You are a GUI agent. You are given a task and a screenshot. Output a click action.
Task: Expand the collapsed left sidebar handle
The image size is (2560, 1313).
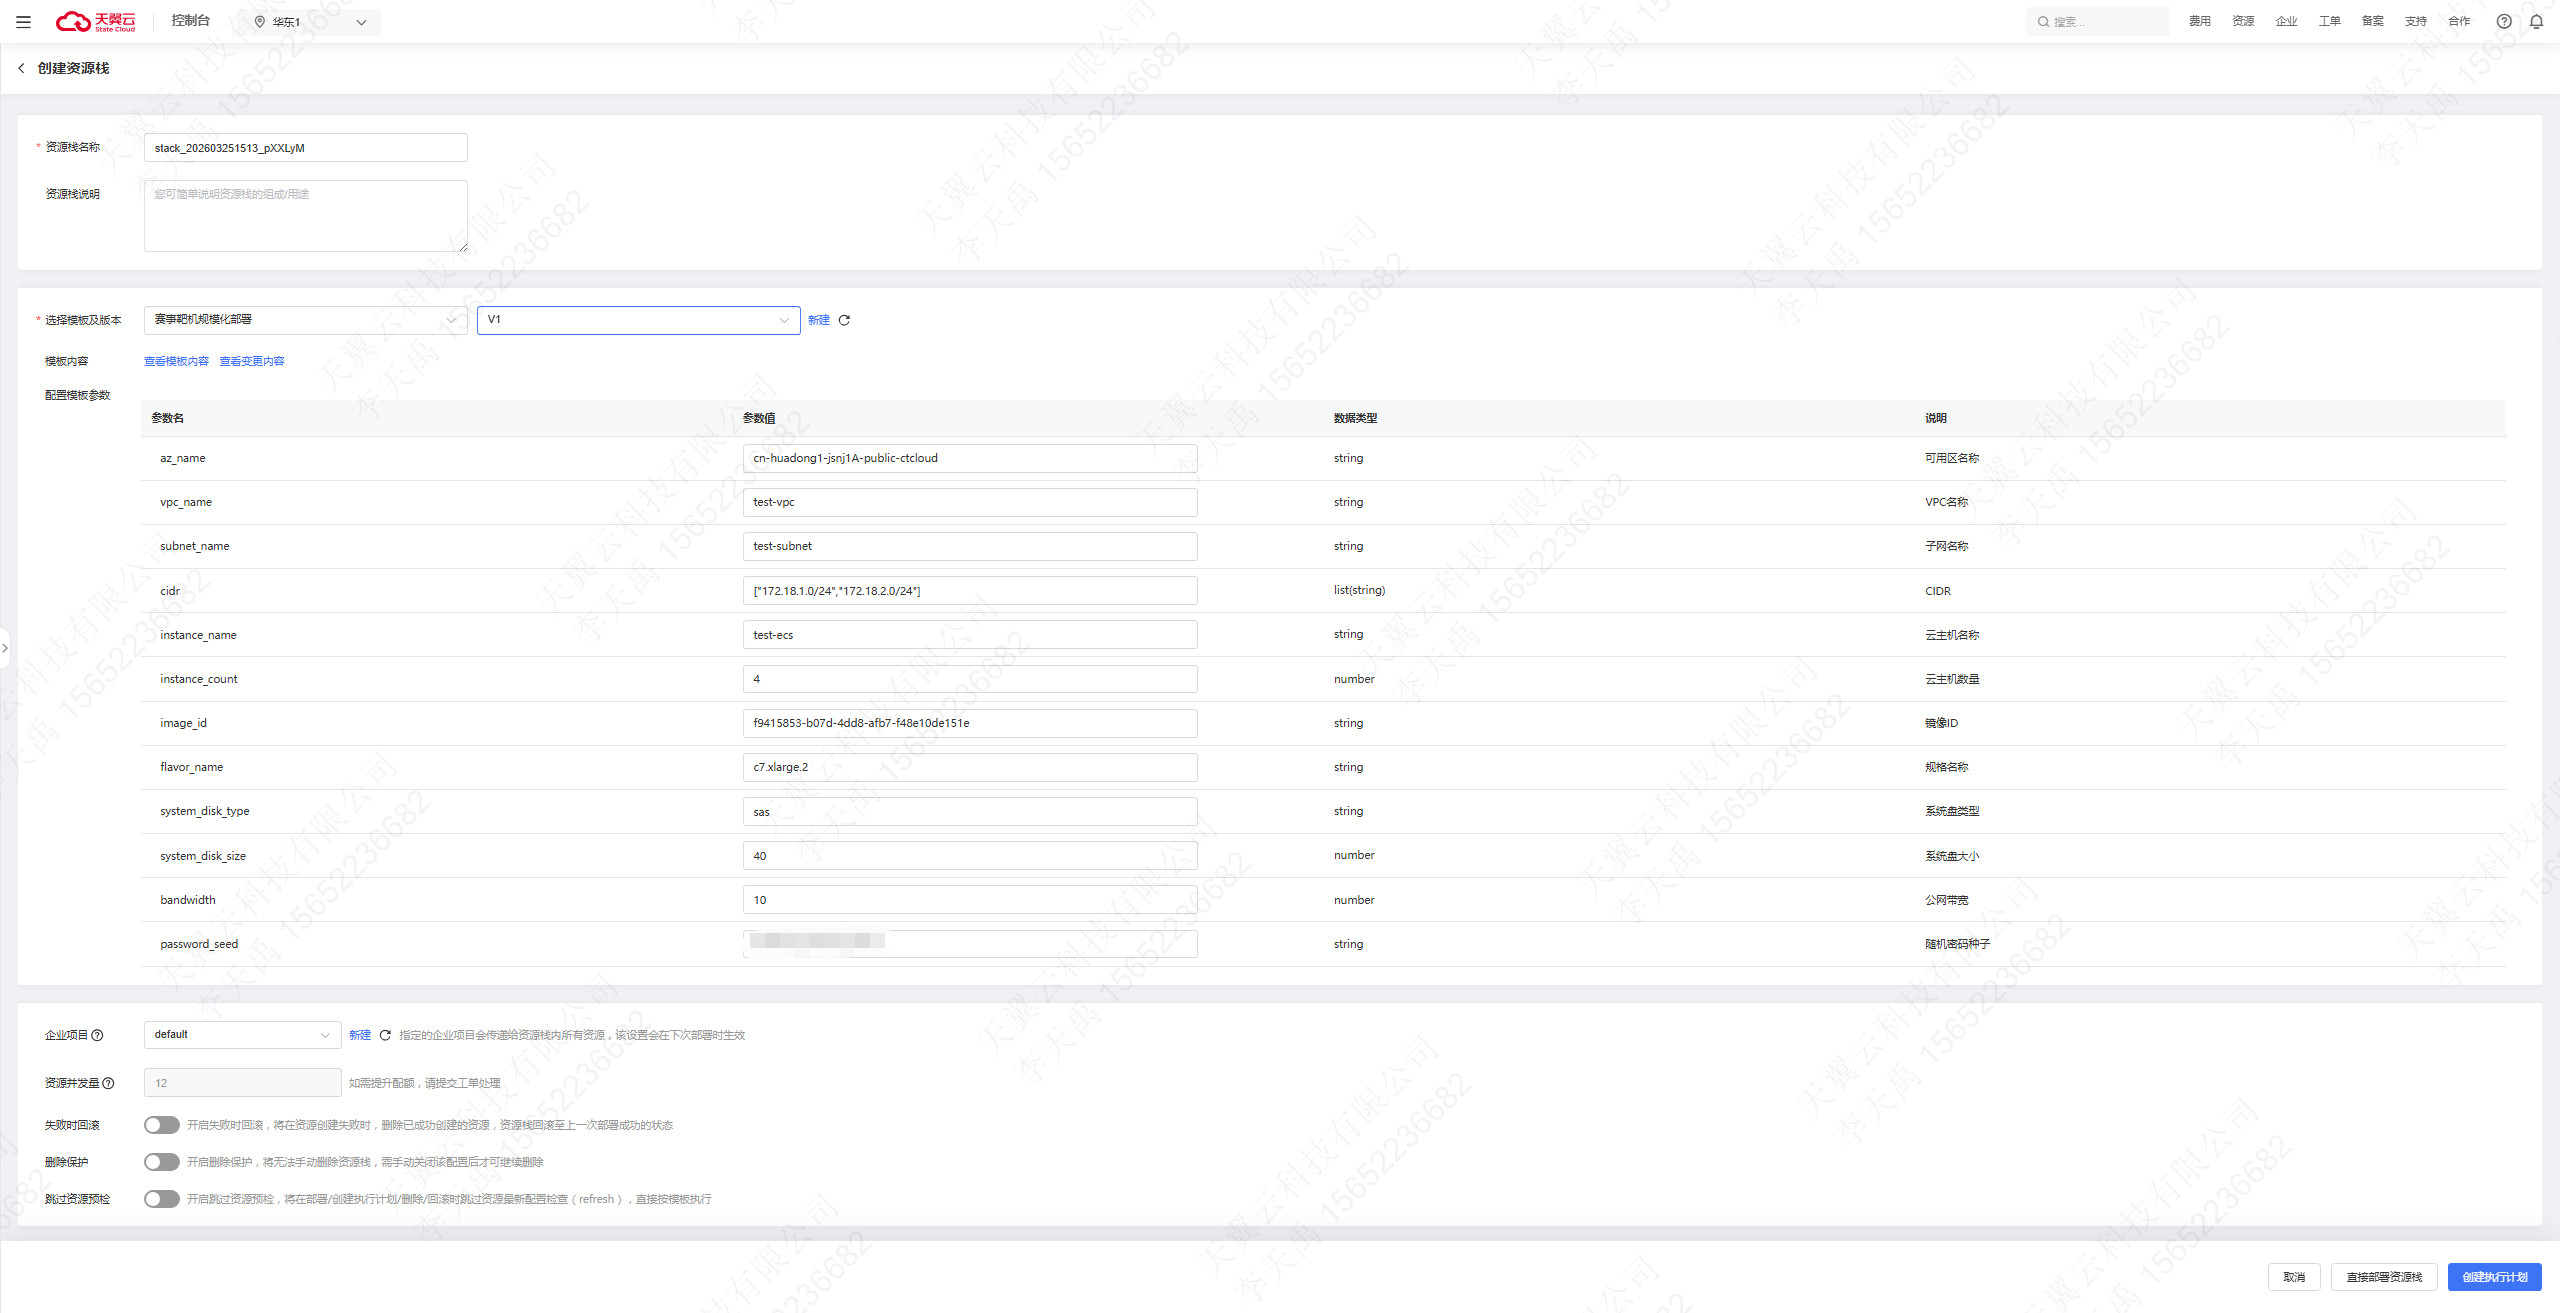[5, 648]
